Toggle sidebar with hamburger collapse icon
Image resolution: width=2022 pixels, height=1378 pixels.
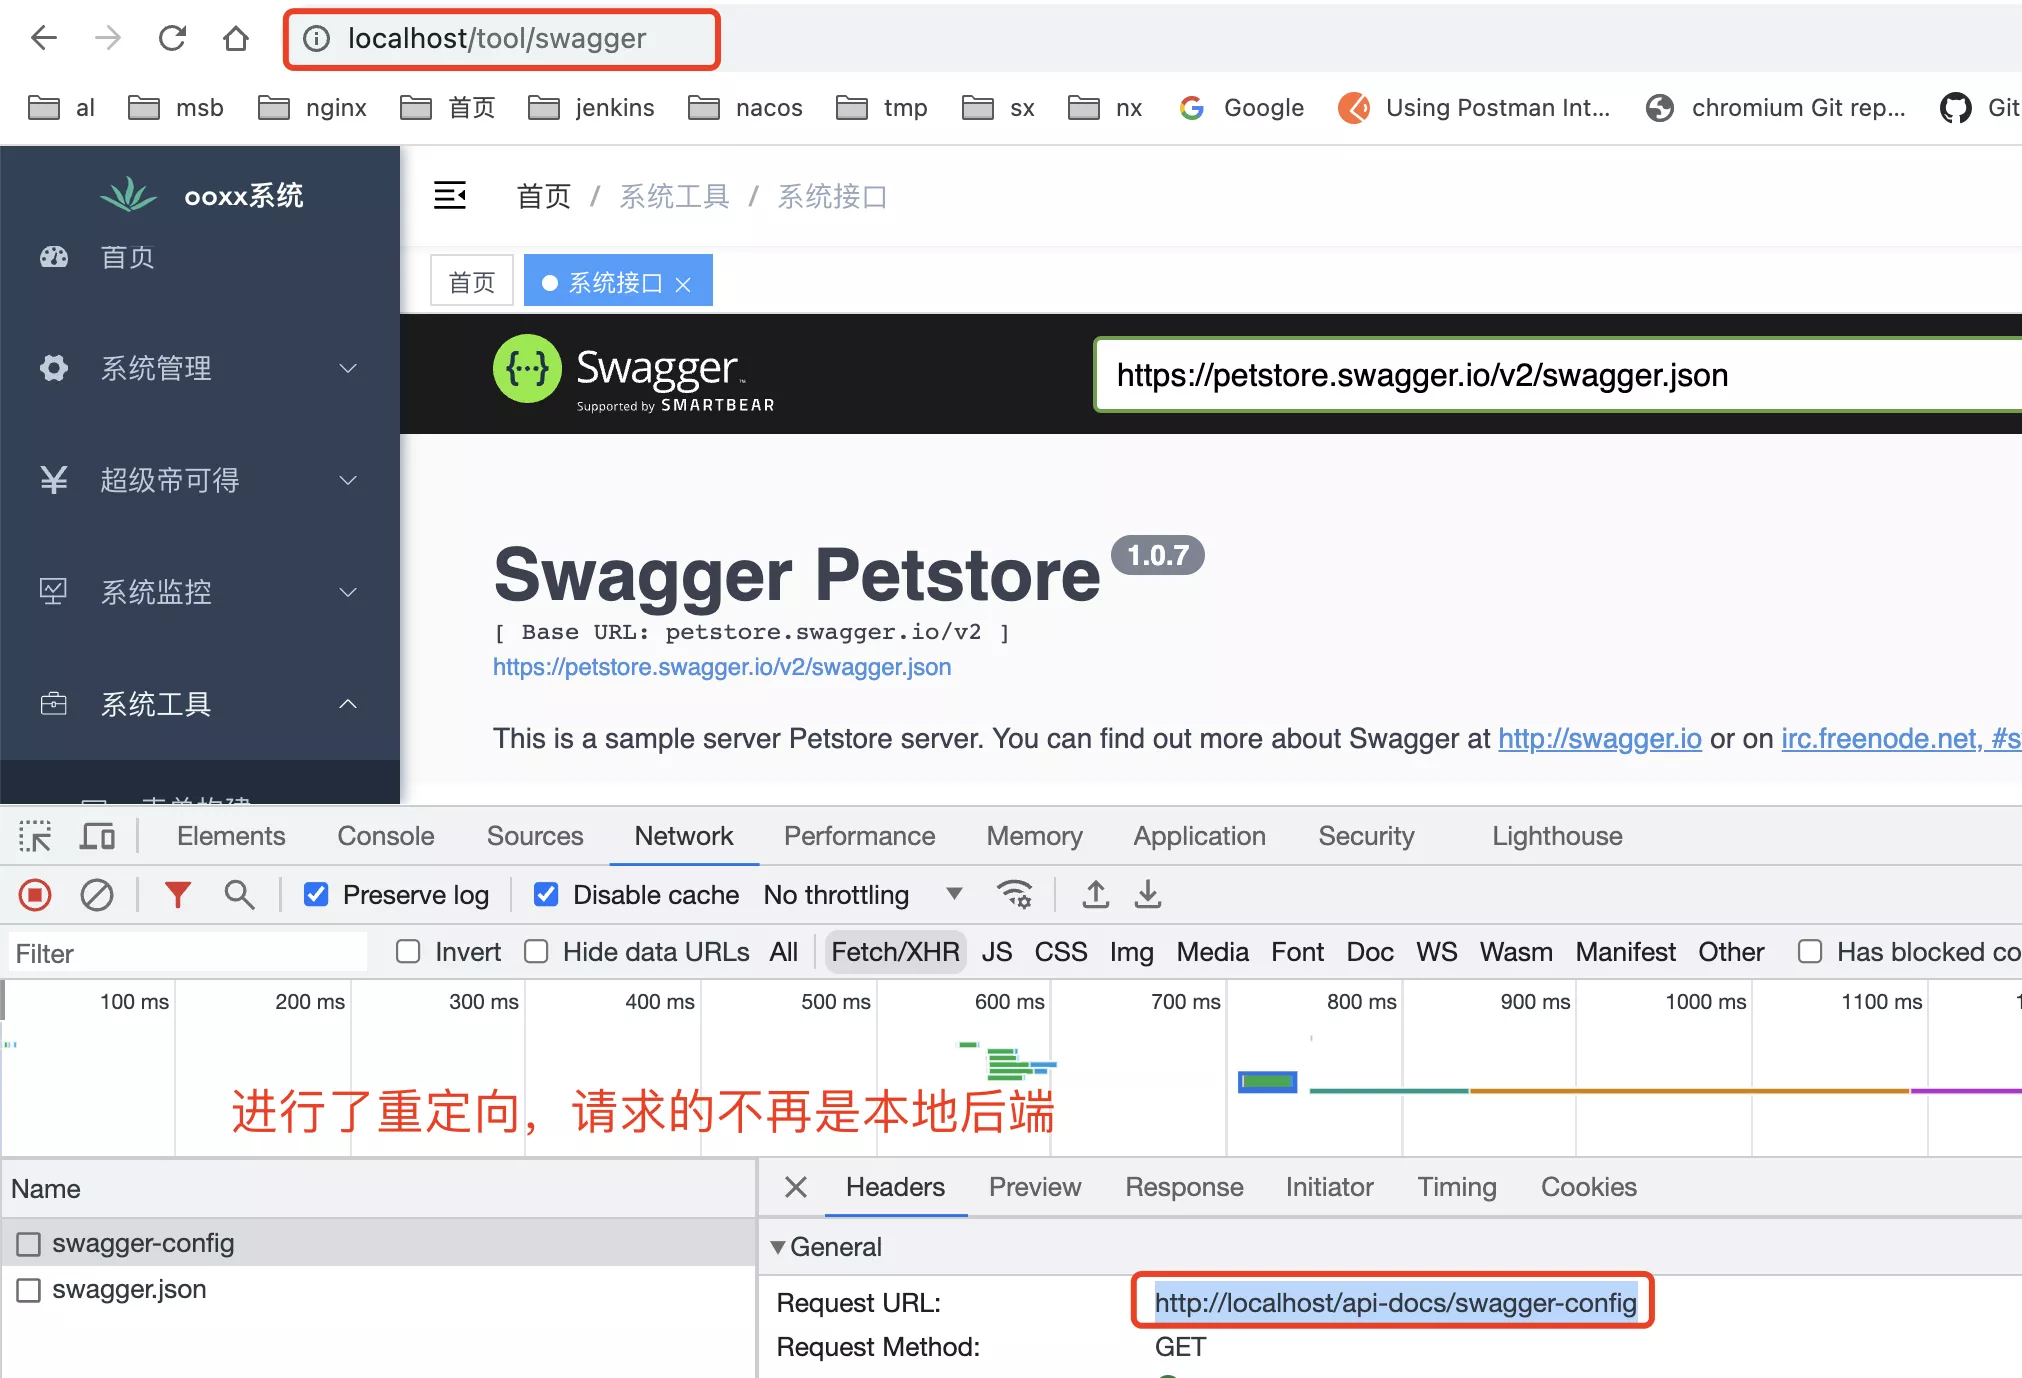pos(450,195)
